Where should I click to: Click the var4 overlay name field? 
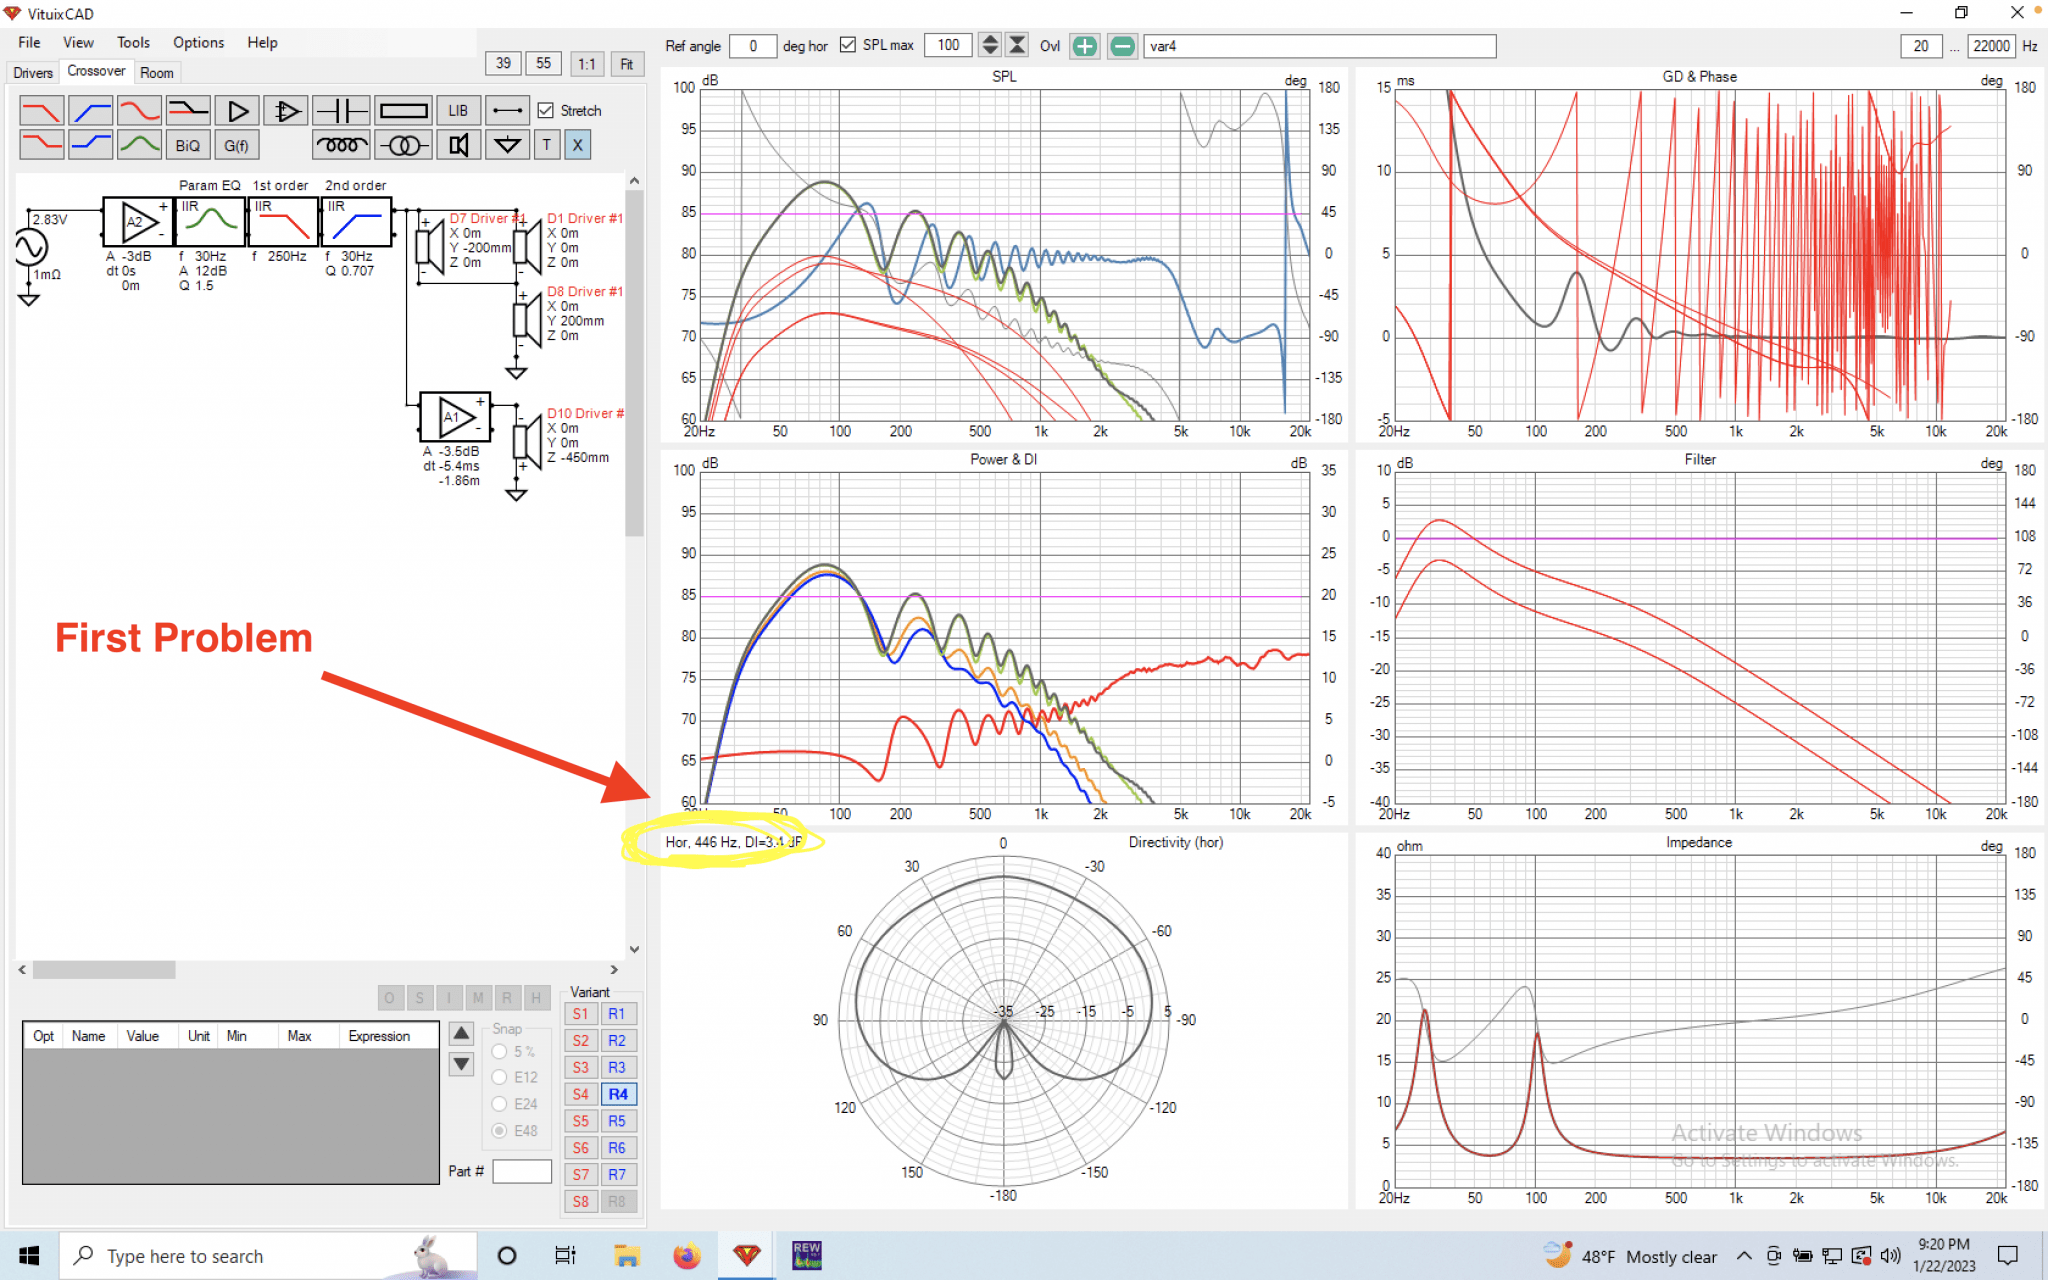point(1319,46)
